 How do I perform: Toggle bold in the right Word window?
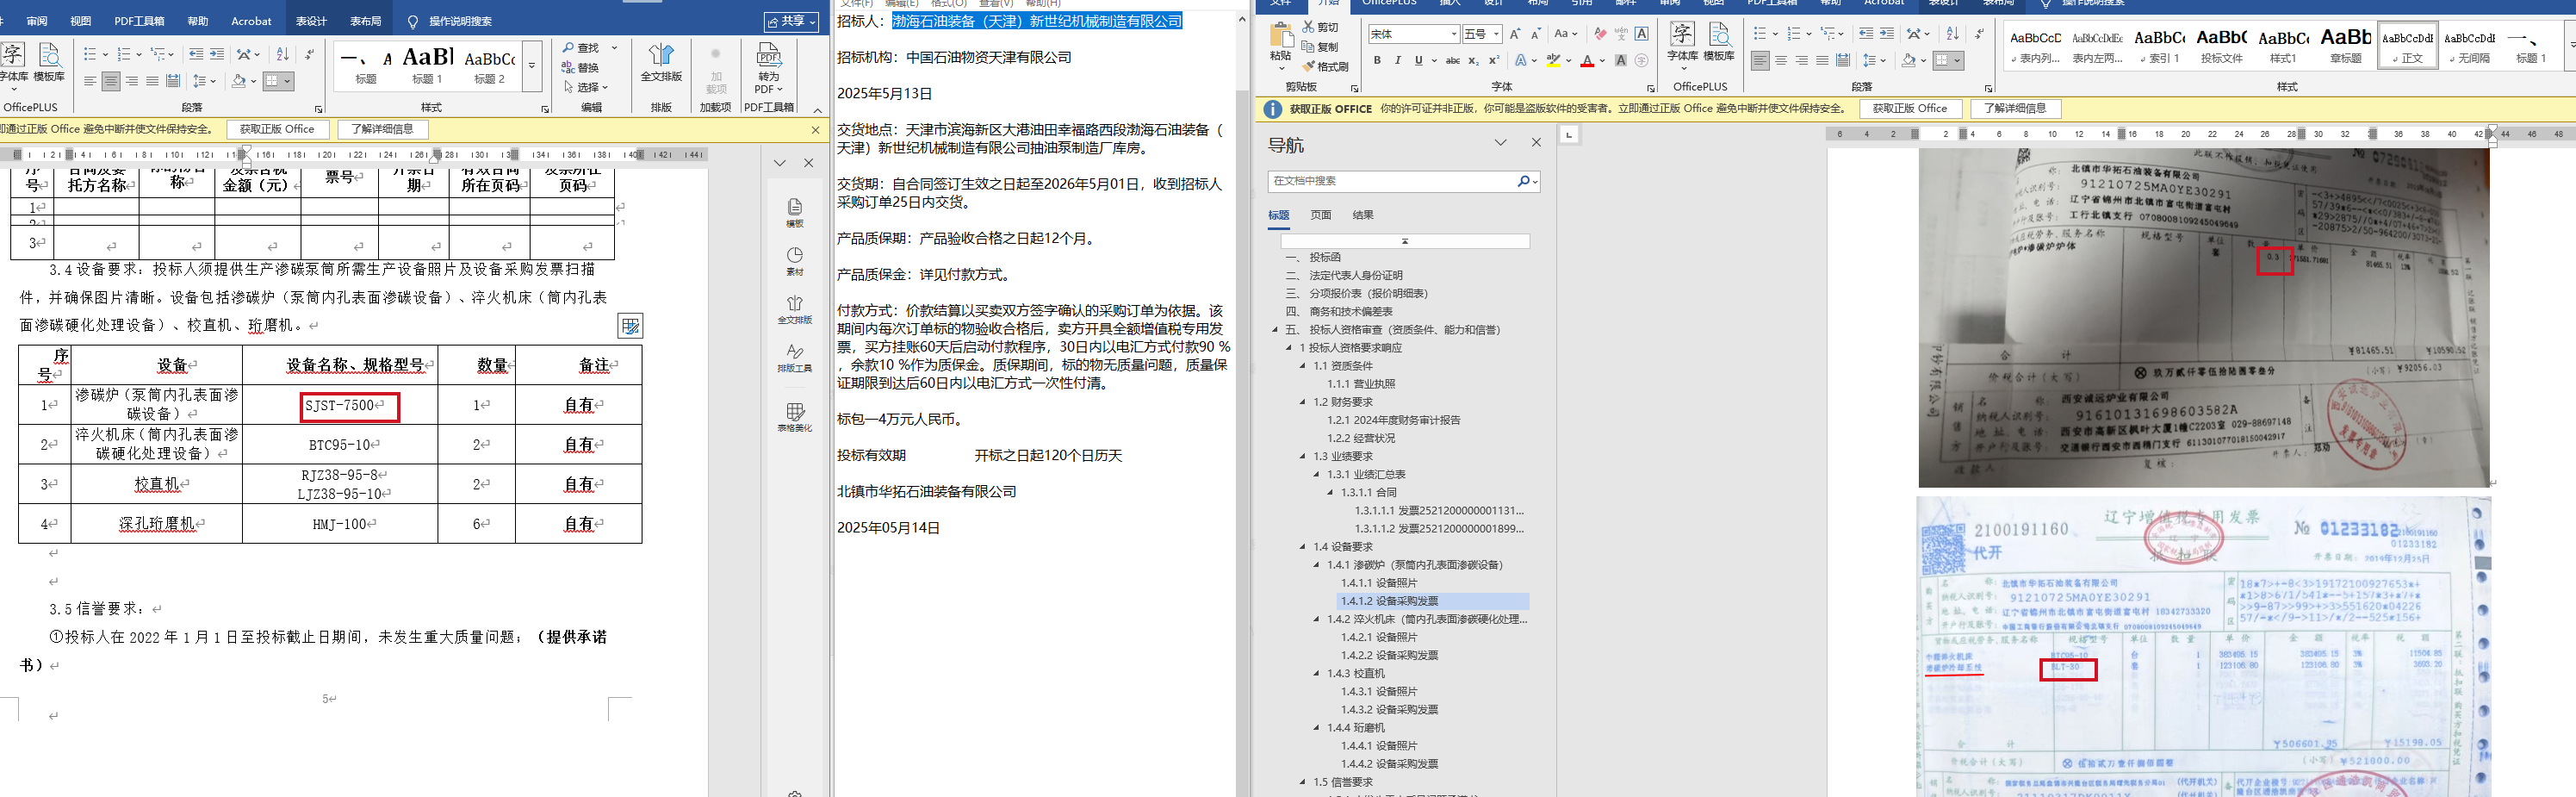click(x=1377, y=61)
